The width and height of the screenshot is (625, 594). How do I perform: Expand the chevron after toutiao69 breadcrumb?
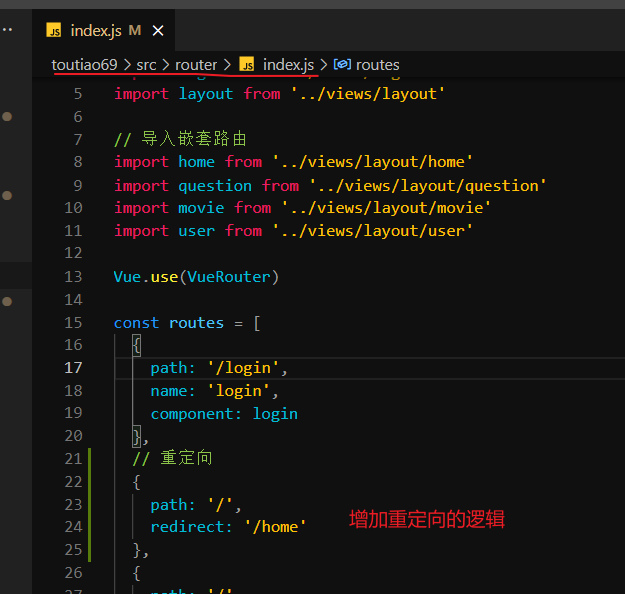[127, 65]
